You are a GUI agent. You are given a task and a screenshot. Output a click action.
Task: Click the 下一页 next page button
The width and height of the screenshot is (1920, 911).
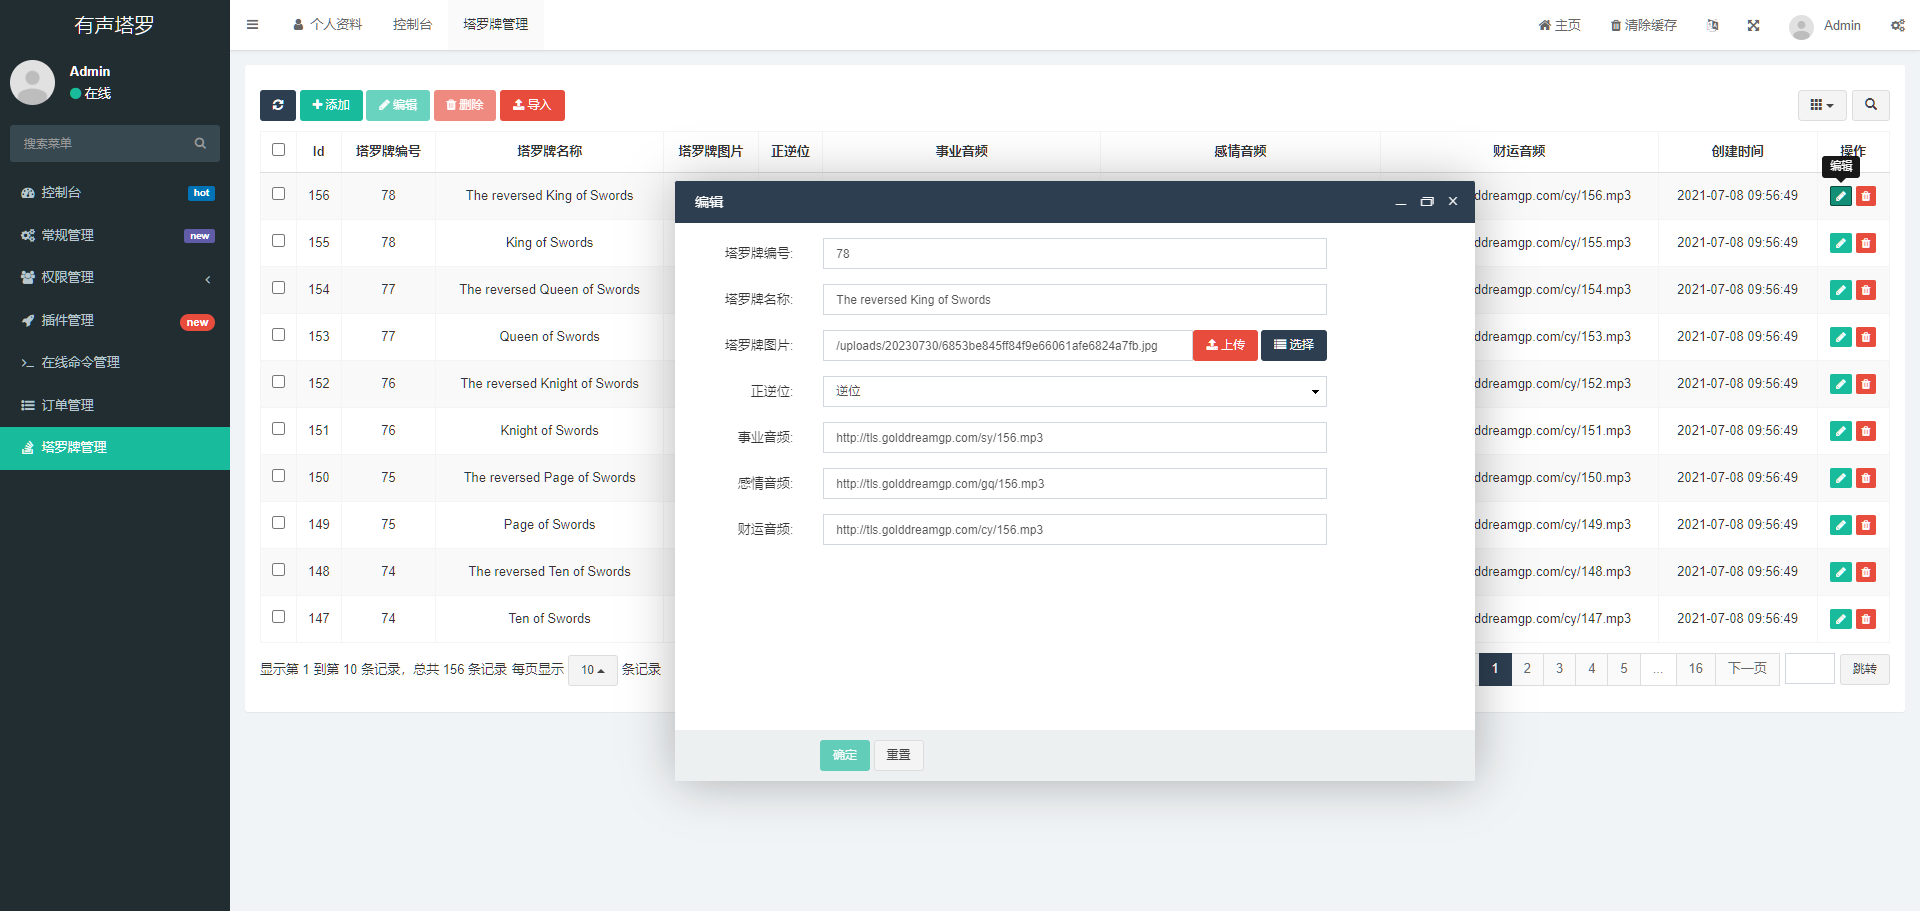pyautogui.click(x=1747, y=669)
